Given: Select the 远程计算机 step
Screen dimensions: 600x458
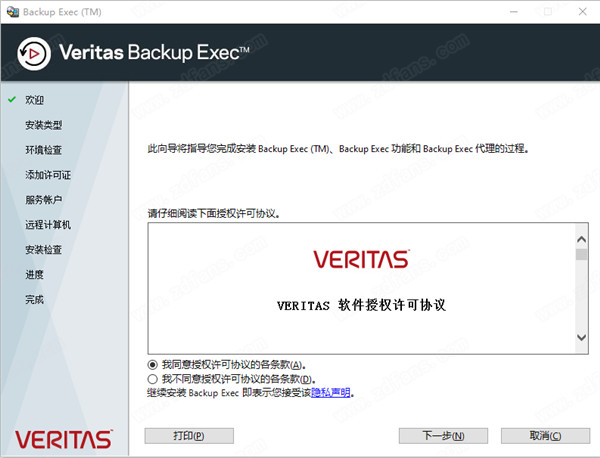Looking at the screenshot, I should tap(48, 225).
